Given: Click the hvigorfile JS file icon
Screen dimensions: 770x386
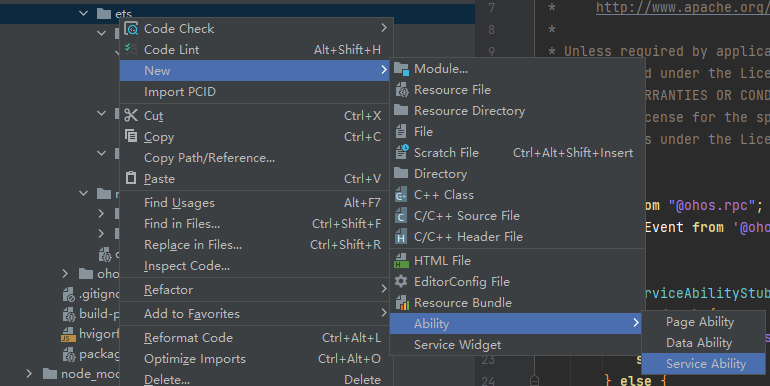Looking at the screenshot, I should point(68,334).
